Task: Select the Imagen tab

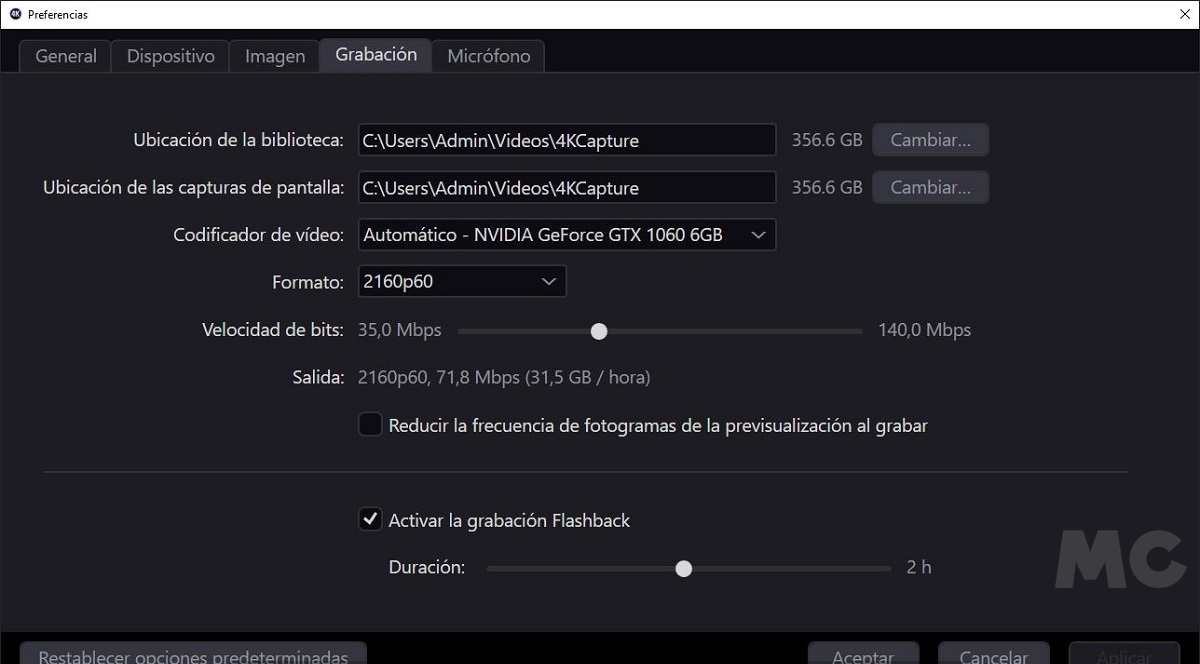Action: 275,56
